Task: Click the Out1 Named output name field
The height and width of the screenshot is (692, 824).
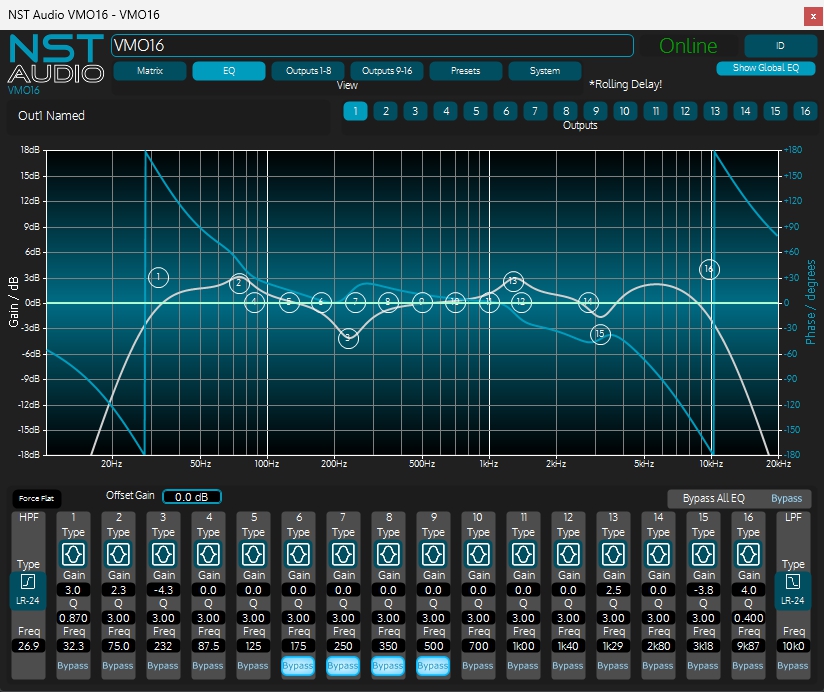Action: pyautogui.click(x=168, y=116)
